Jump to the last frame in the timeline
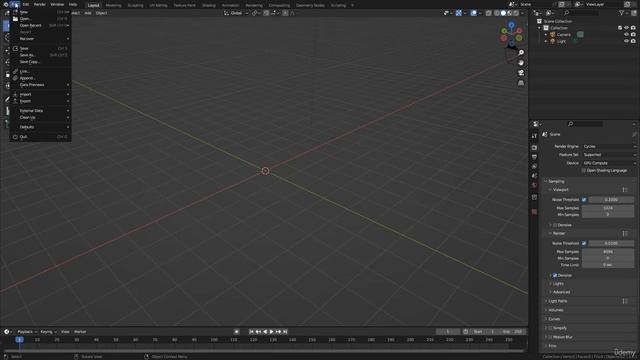Viewport: 640px width, 360px height. pos(285,332)
